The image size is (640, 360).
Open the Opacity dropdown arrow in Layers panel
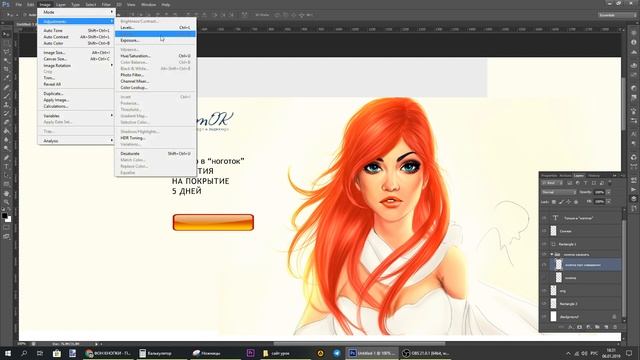[608, 192]
